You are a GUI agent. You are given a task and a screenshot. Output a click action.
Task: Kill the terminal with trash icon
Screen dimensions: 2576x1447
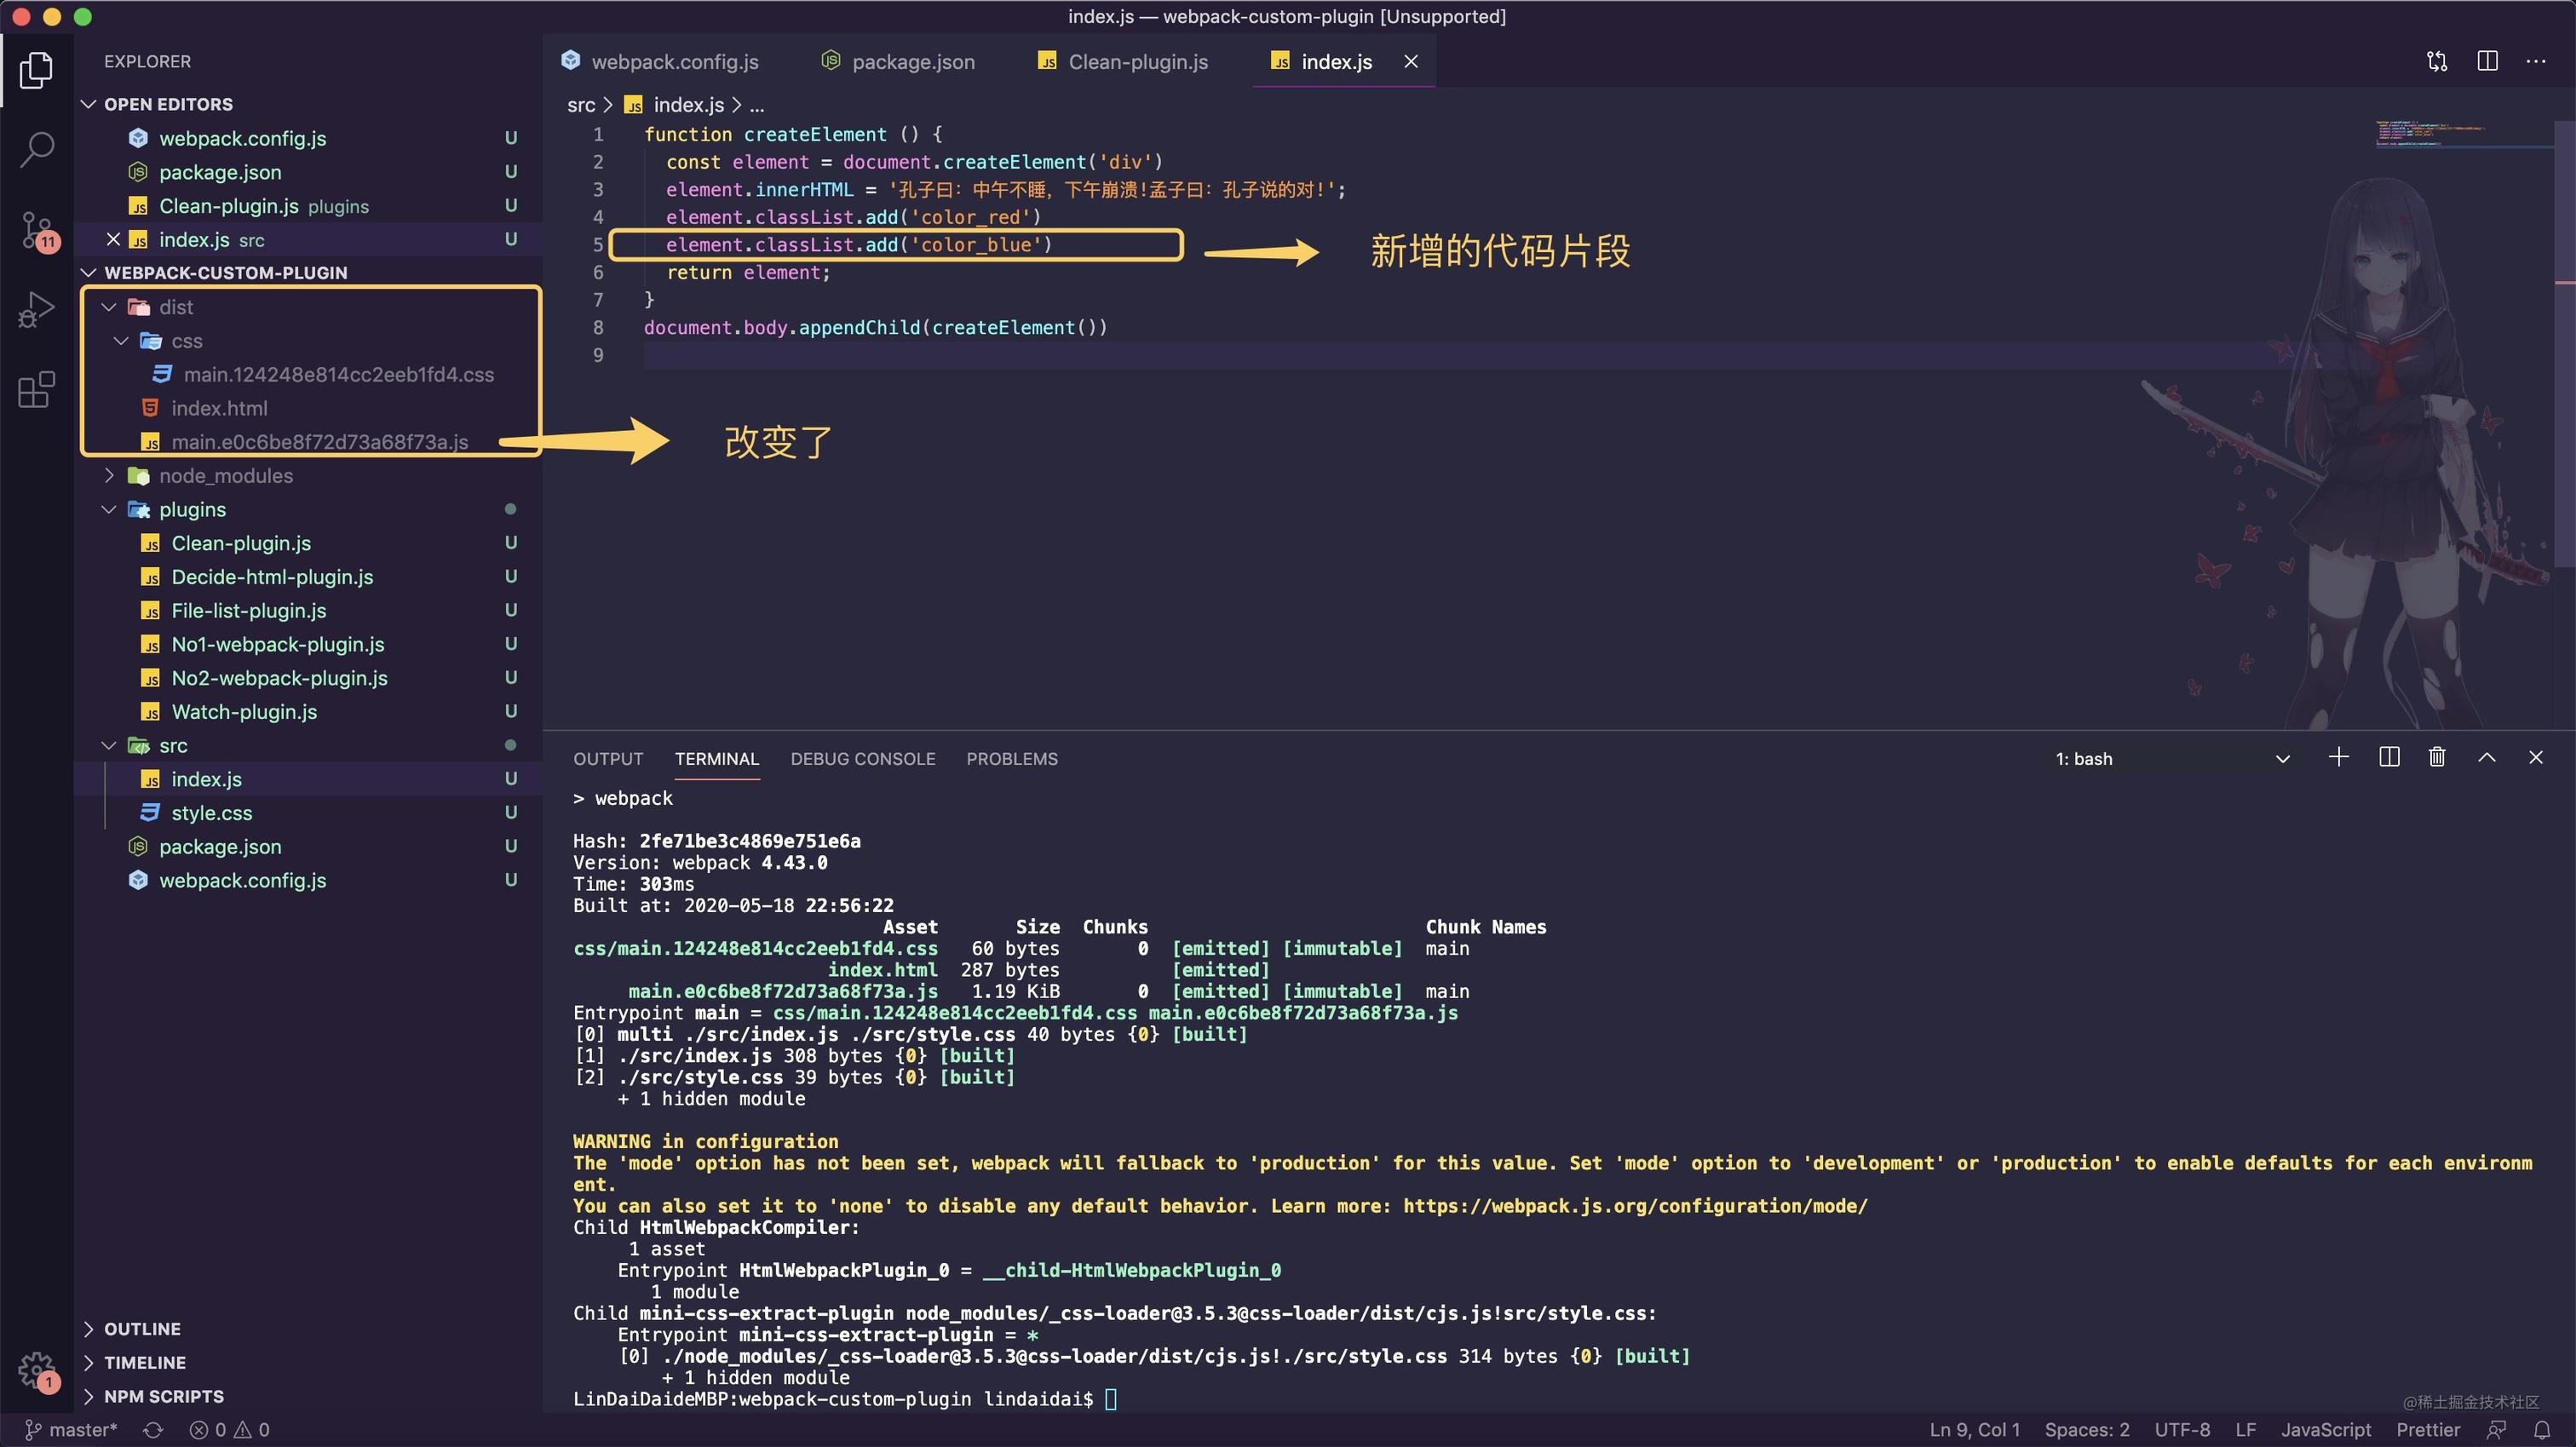[2437, 757]
